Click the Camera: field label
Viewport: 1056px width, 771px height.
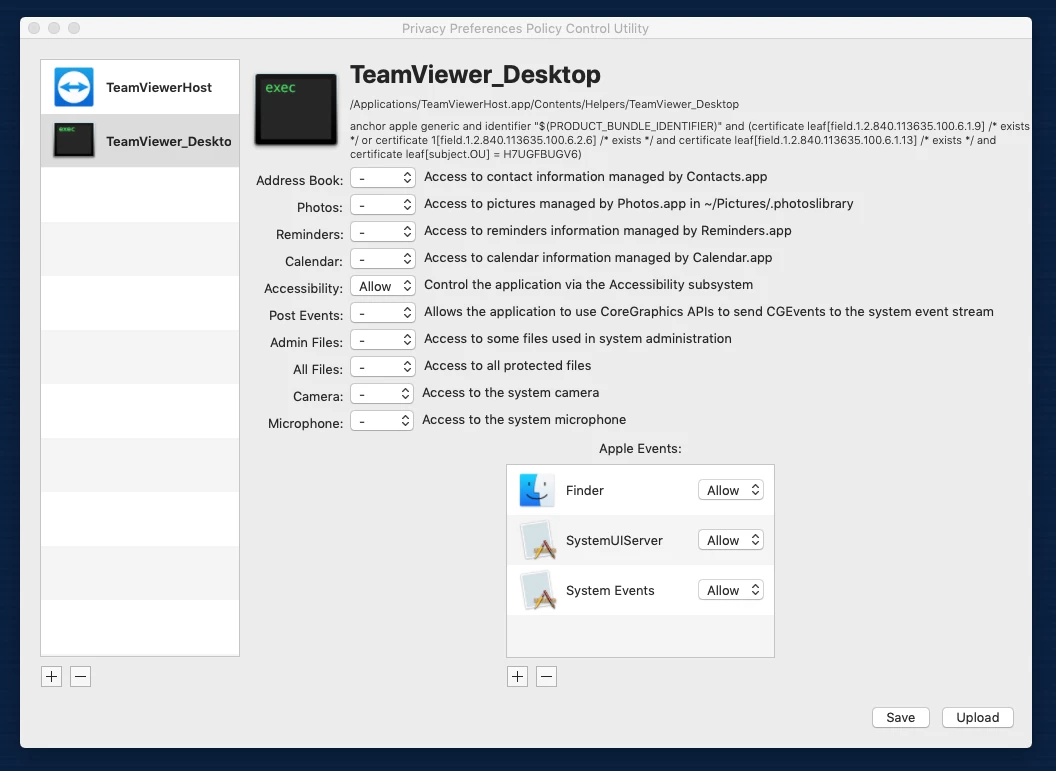[318, 397]
